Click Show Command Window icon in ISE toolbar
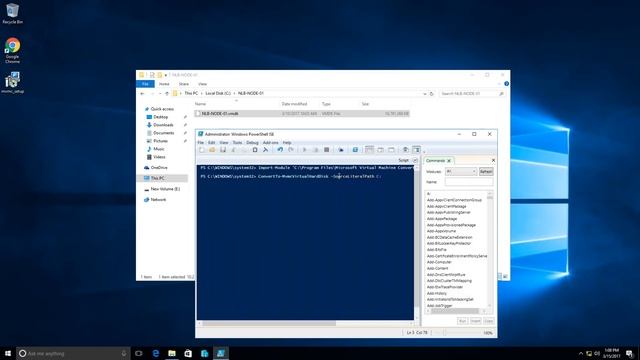 coord(405,150)
